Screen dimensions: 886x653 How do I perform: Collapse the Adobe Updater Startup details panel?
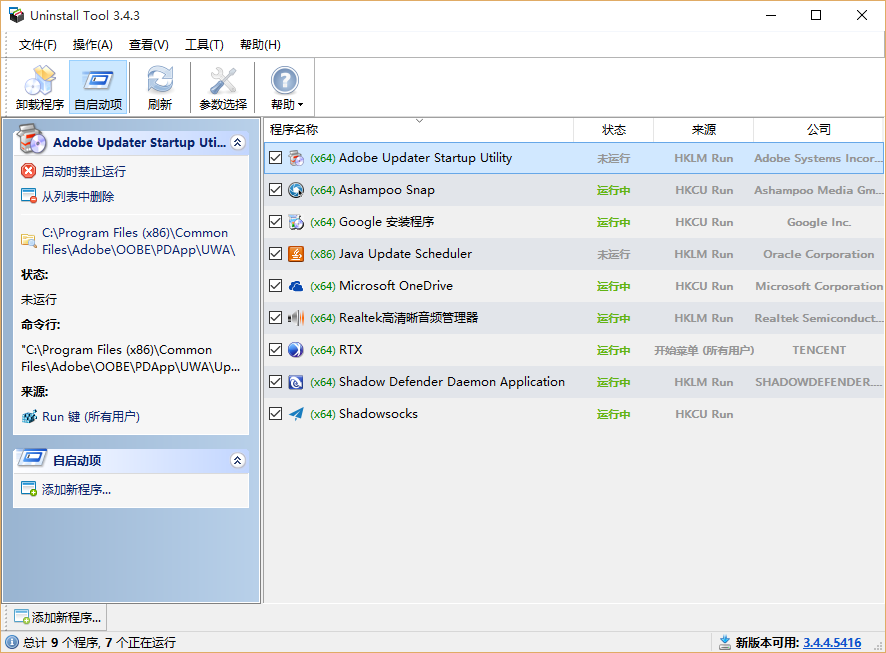tap(238, 142)
